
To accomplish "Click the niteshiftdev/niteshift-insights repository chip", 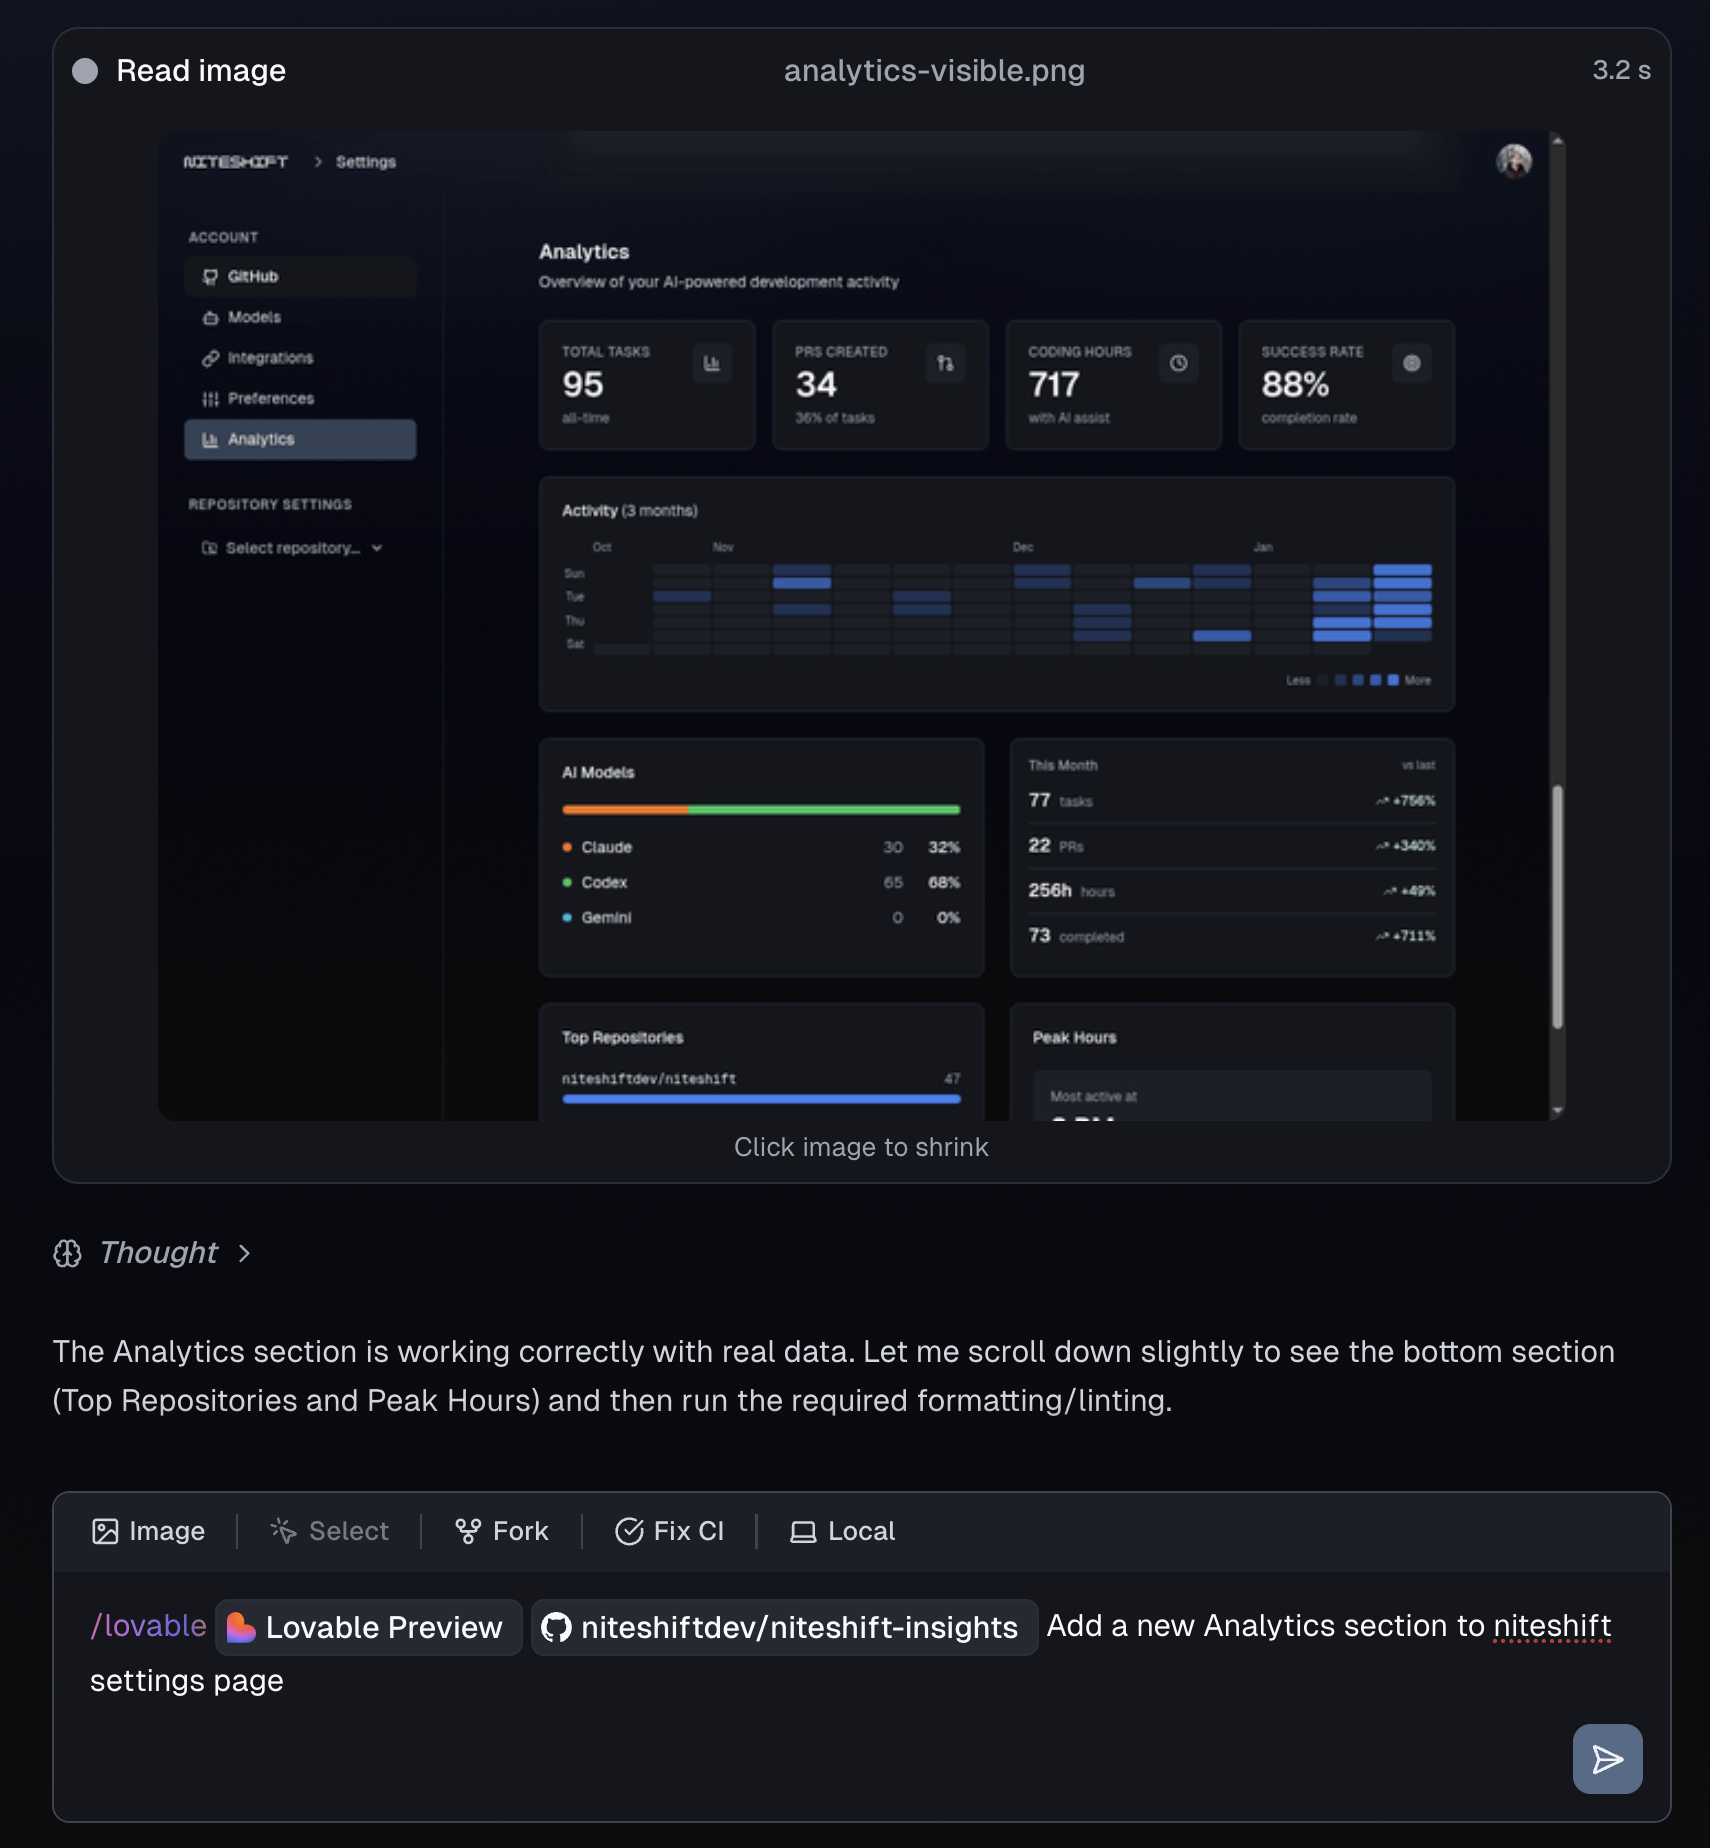I will click(784, 1627).
